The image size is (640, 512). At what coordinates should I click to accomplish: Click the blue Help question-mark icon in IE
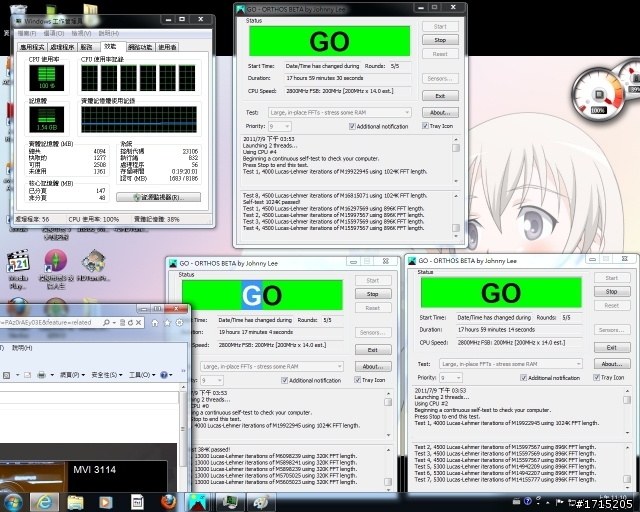pyautogui.click(x=164, y=374)
